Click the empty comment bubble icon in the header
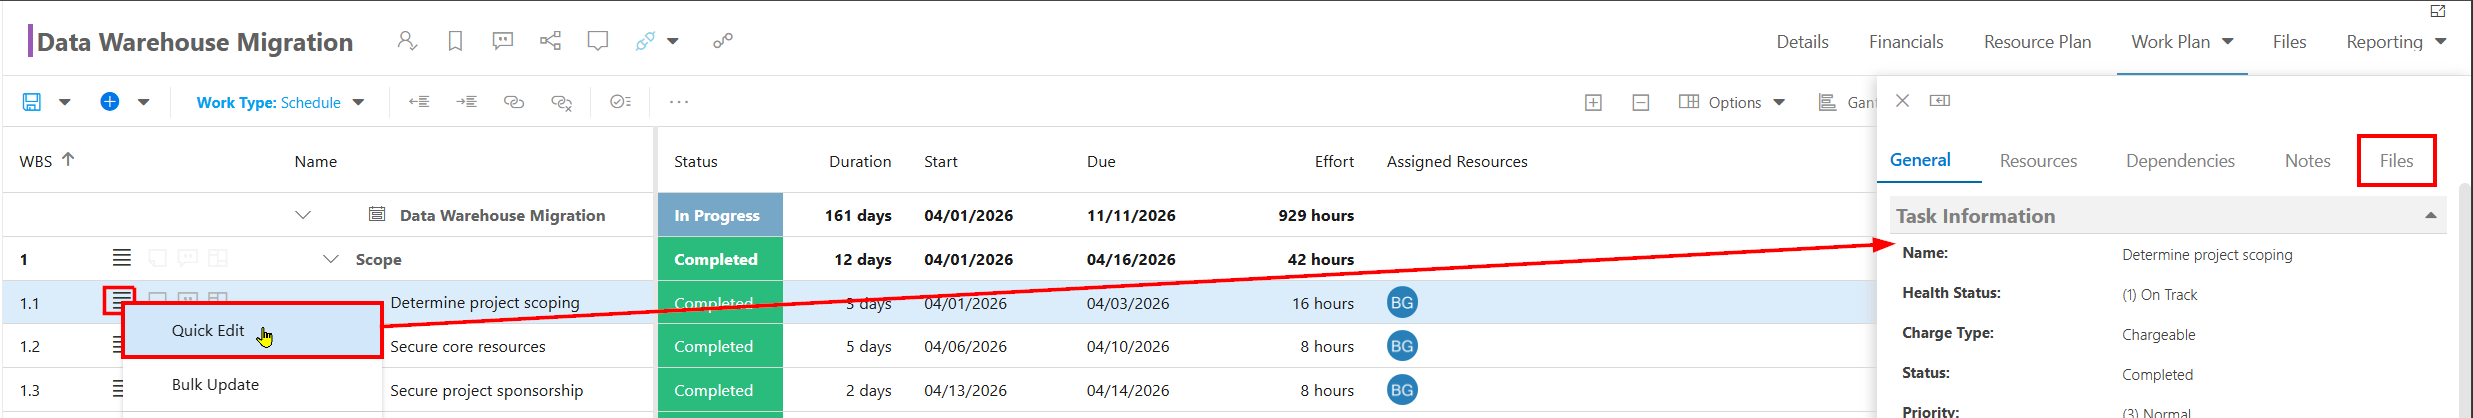2473x418 pixels. (598, 41)
